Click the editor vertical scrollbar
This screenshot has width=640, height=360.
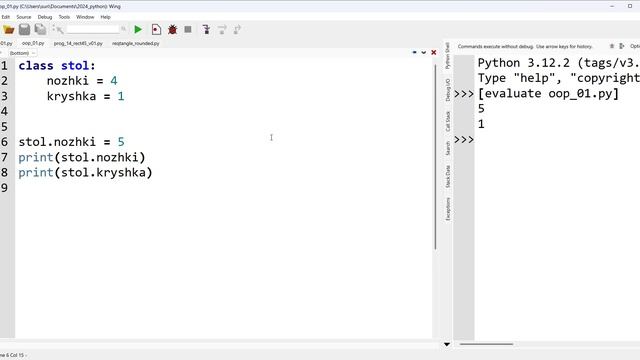pos(435,157)
